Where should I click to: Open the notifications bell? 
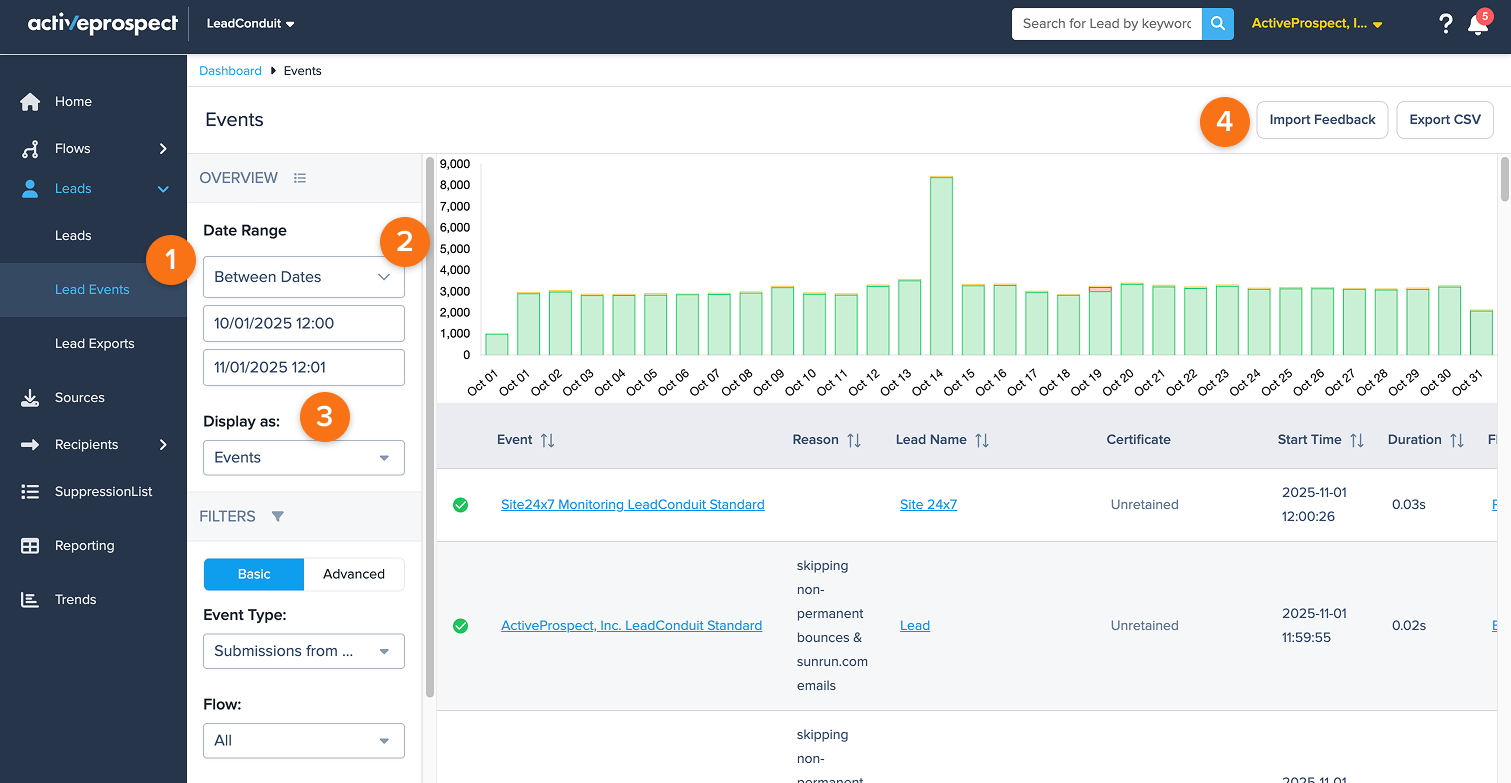click(1478, 25)
